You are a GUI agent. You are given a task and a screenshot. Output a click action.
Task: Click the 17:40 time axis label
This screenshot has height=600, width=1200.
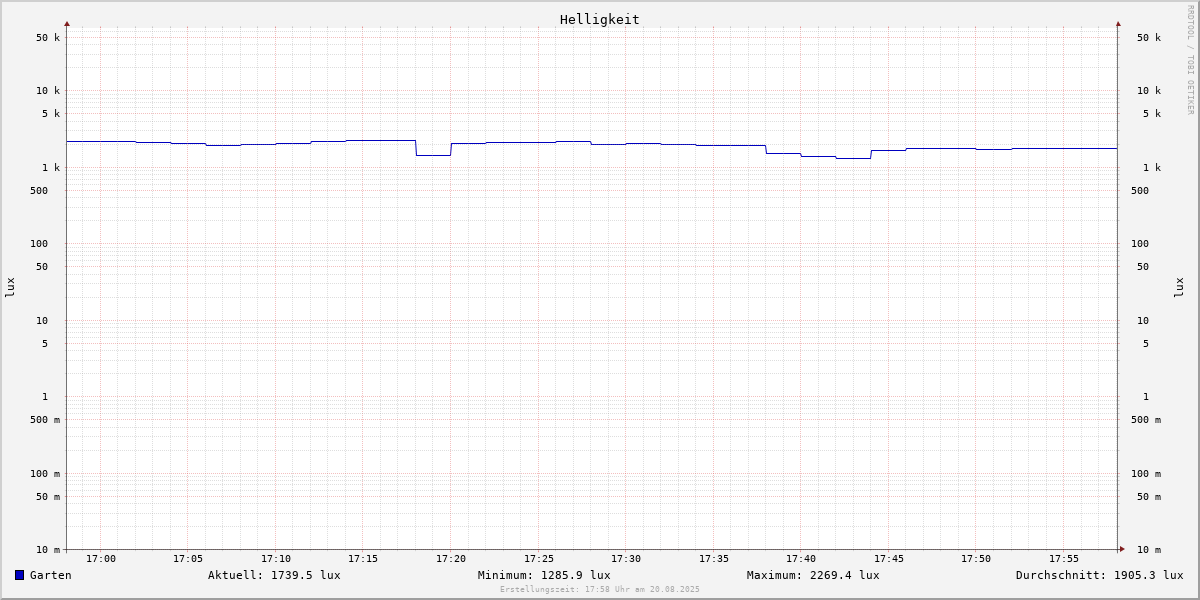point(801,559)
